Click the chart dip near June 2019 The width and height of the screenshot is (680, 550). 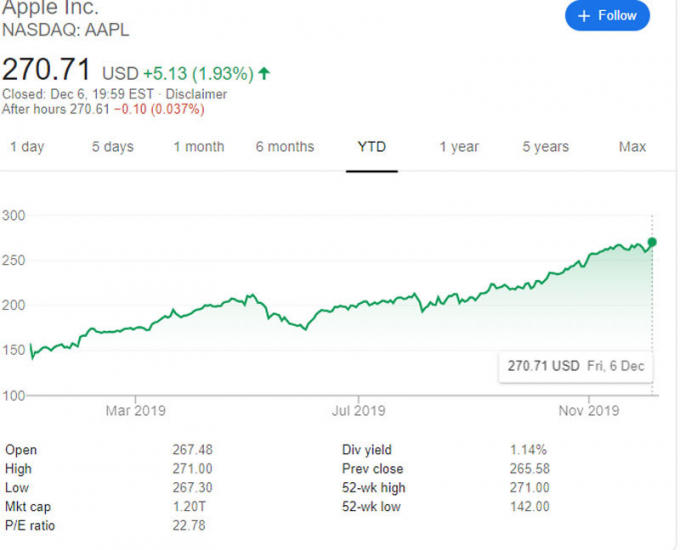pyautogui.click(x=306, y=329)
